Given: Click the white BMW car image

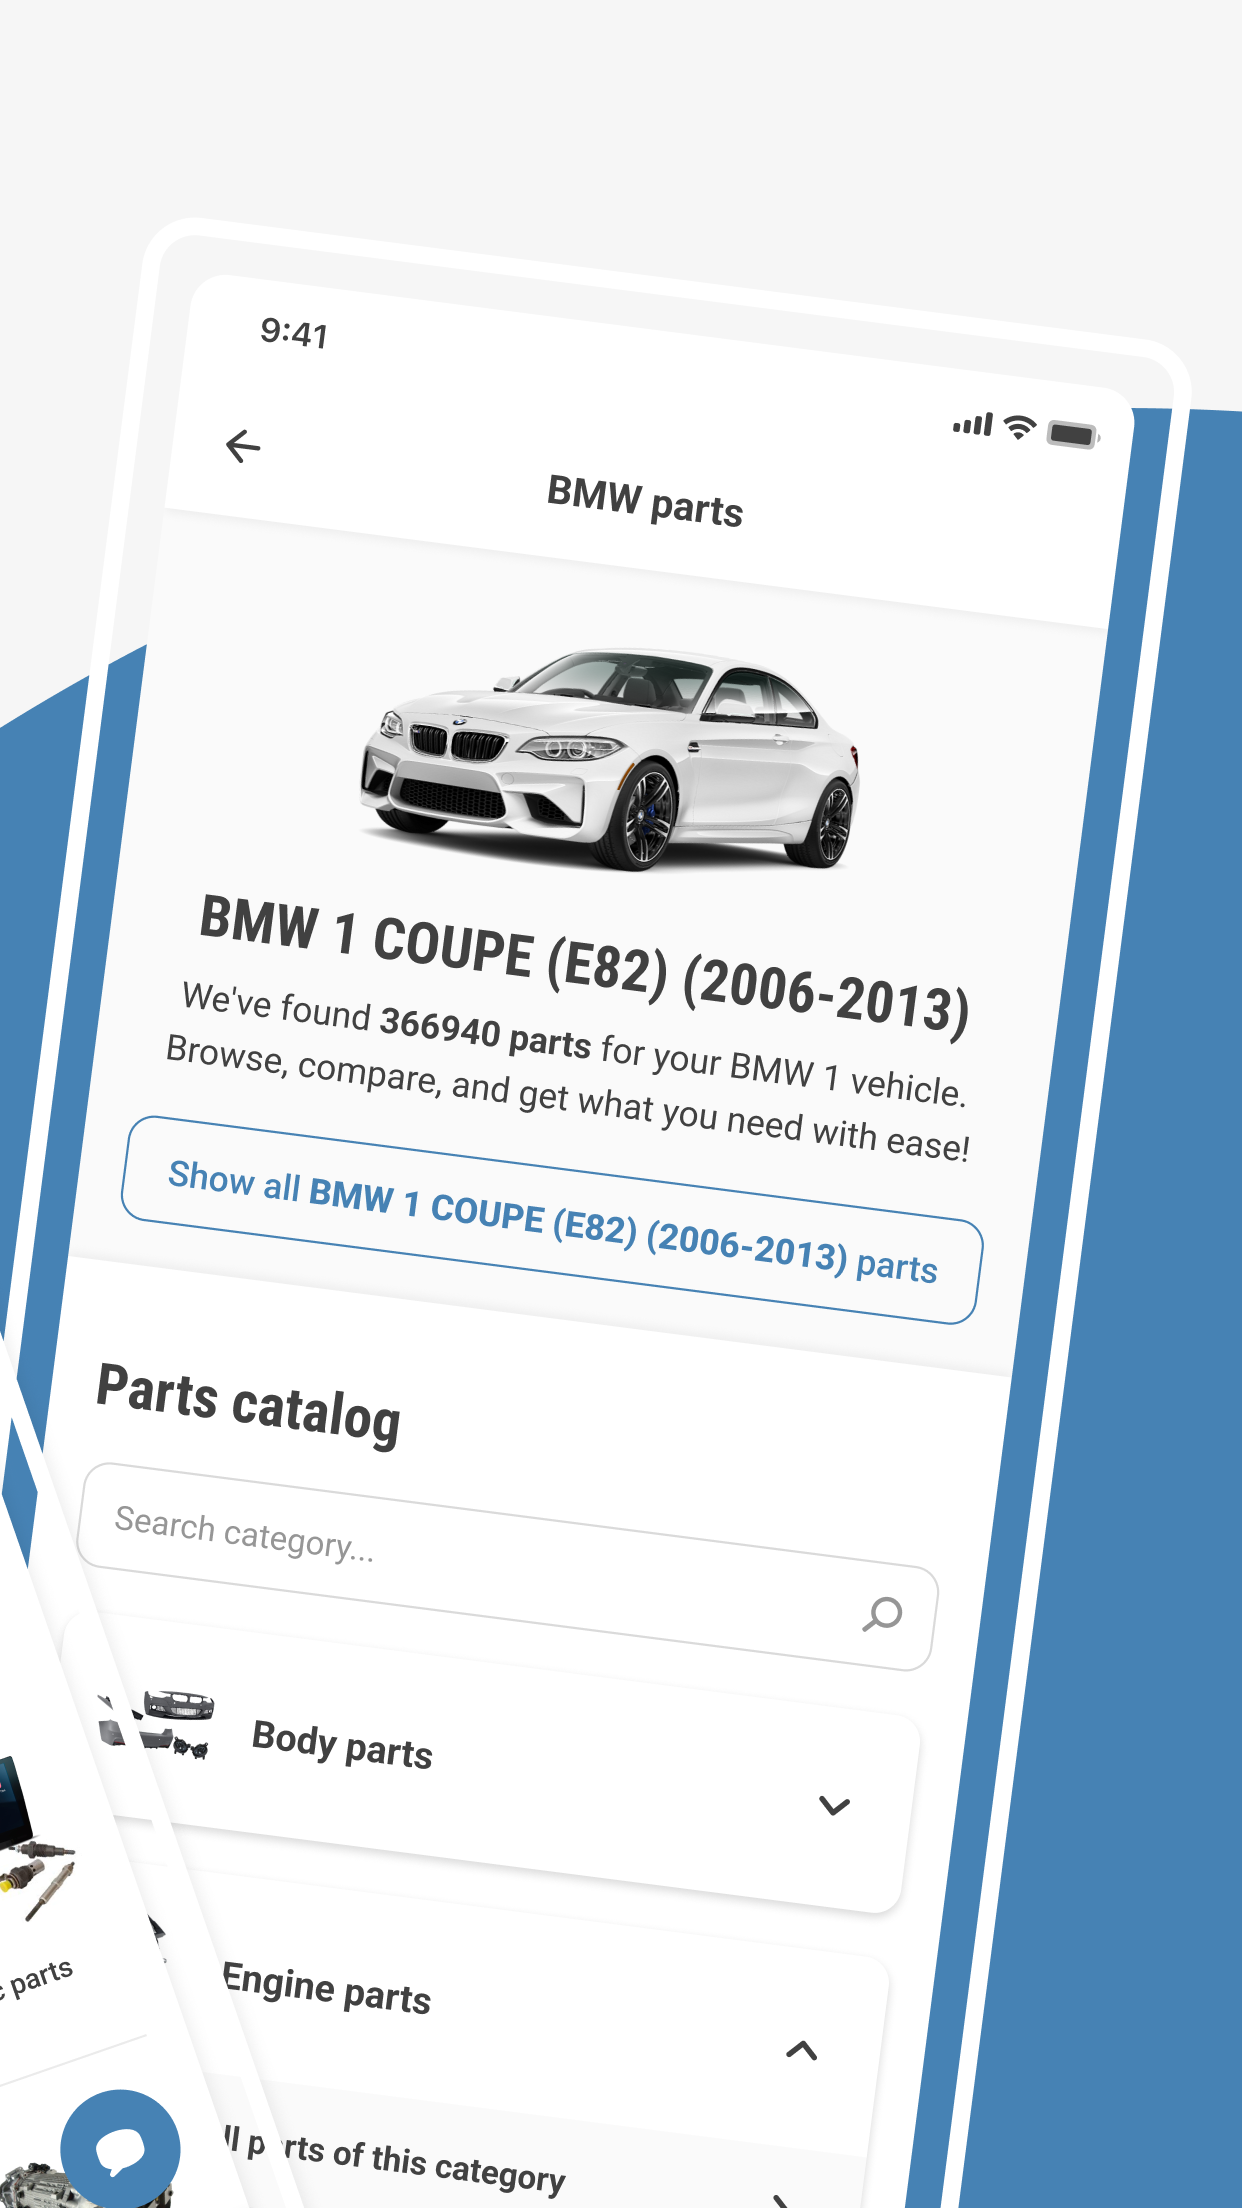Looking at the screenshot, I should click(x=610, y=759).
